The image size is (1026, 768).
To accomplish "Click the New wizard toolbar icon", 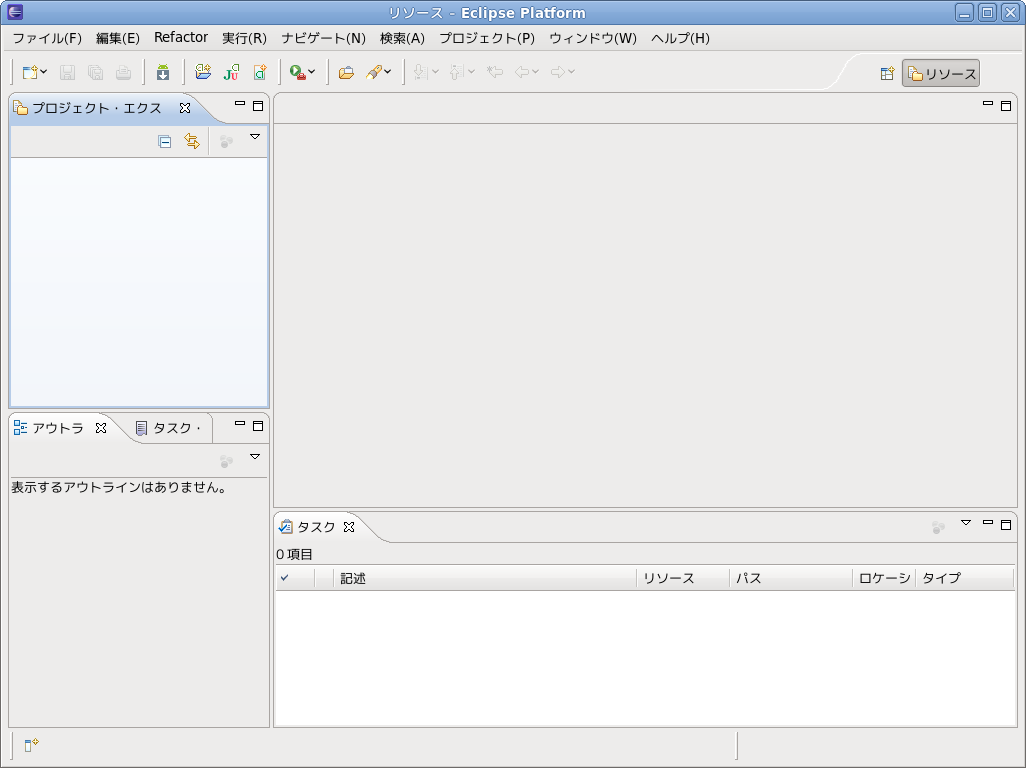I will coord(30,72).
